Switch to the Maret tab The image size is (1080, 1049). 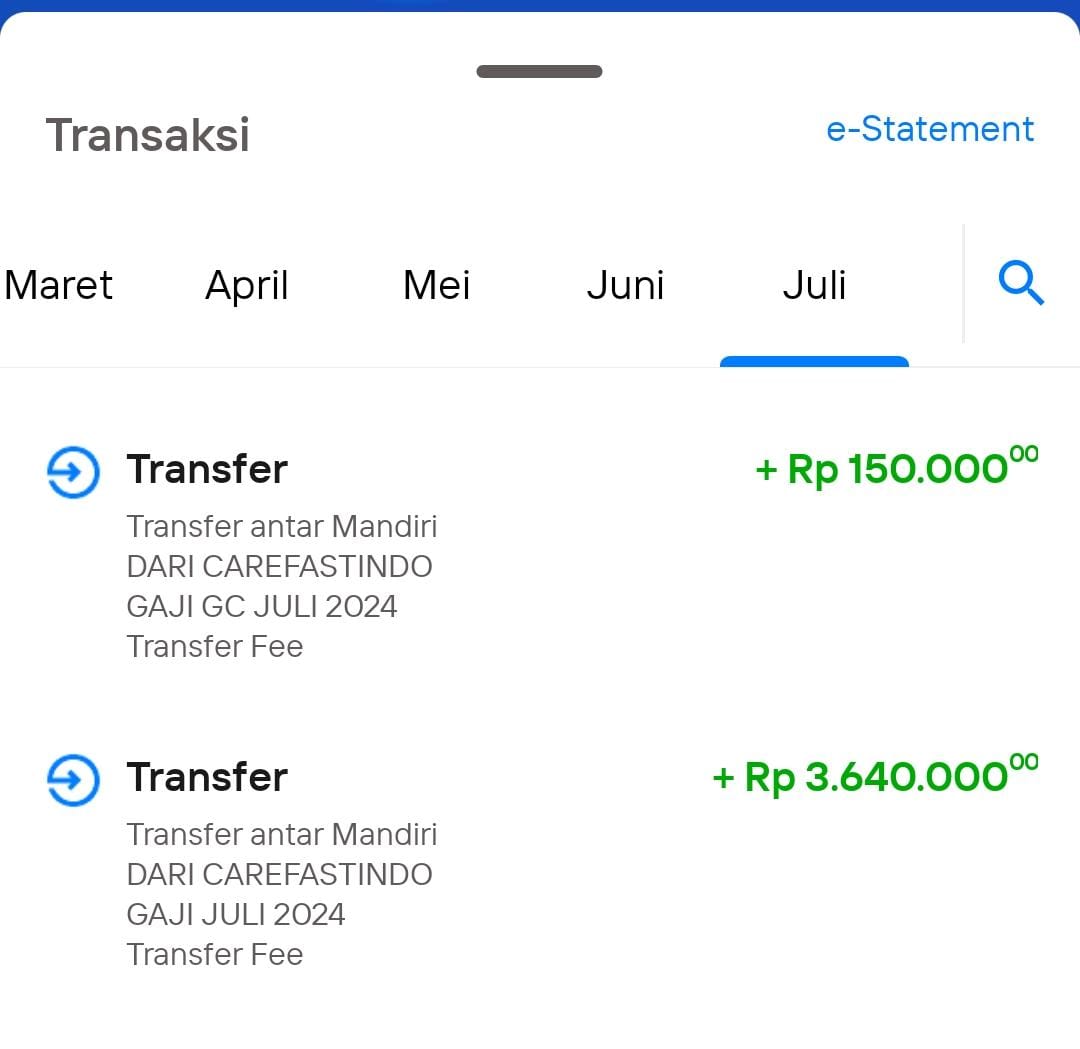click(x=58, y=285)
